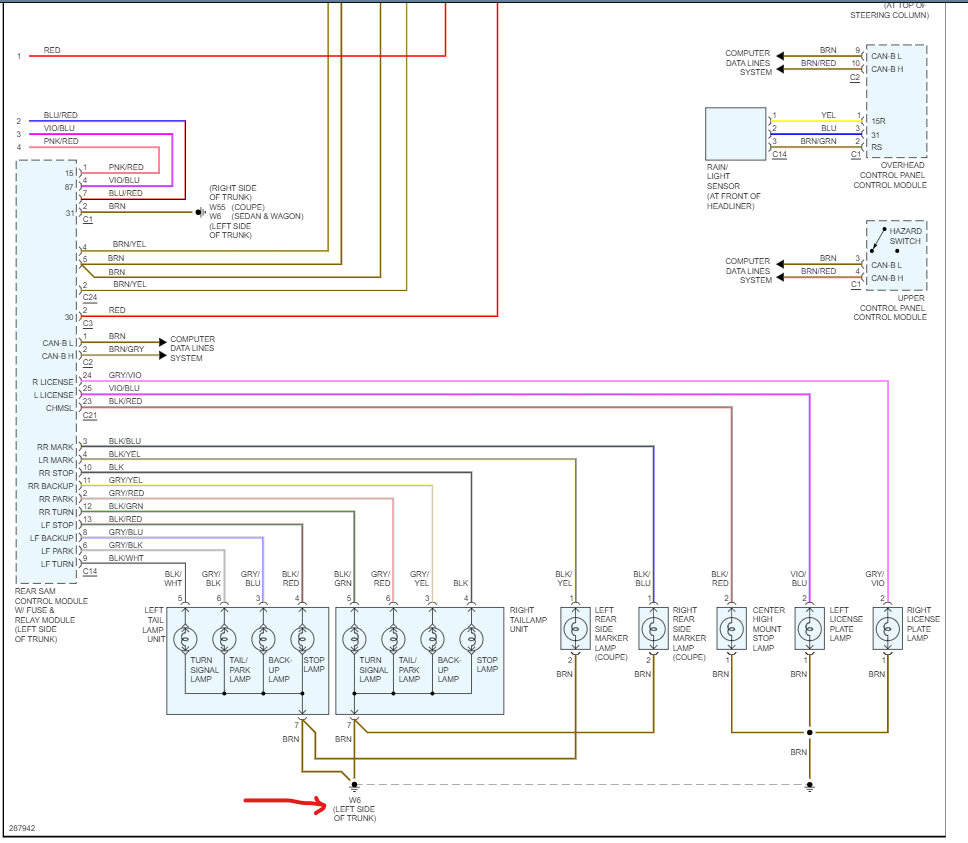Click the arrowhead on overhead module BRN/RED wire
The width and height of the screenshot is (968, 843).
780,69
